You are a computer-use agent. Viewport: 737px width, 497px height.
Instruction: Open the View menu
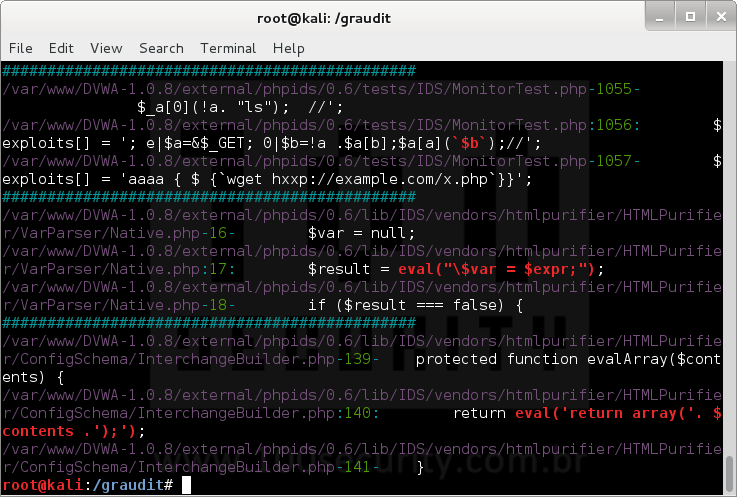[106, 48]
